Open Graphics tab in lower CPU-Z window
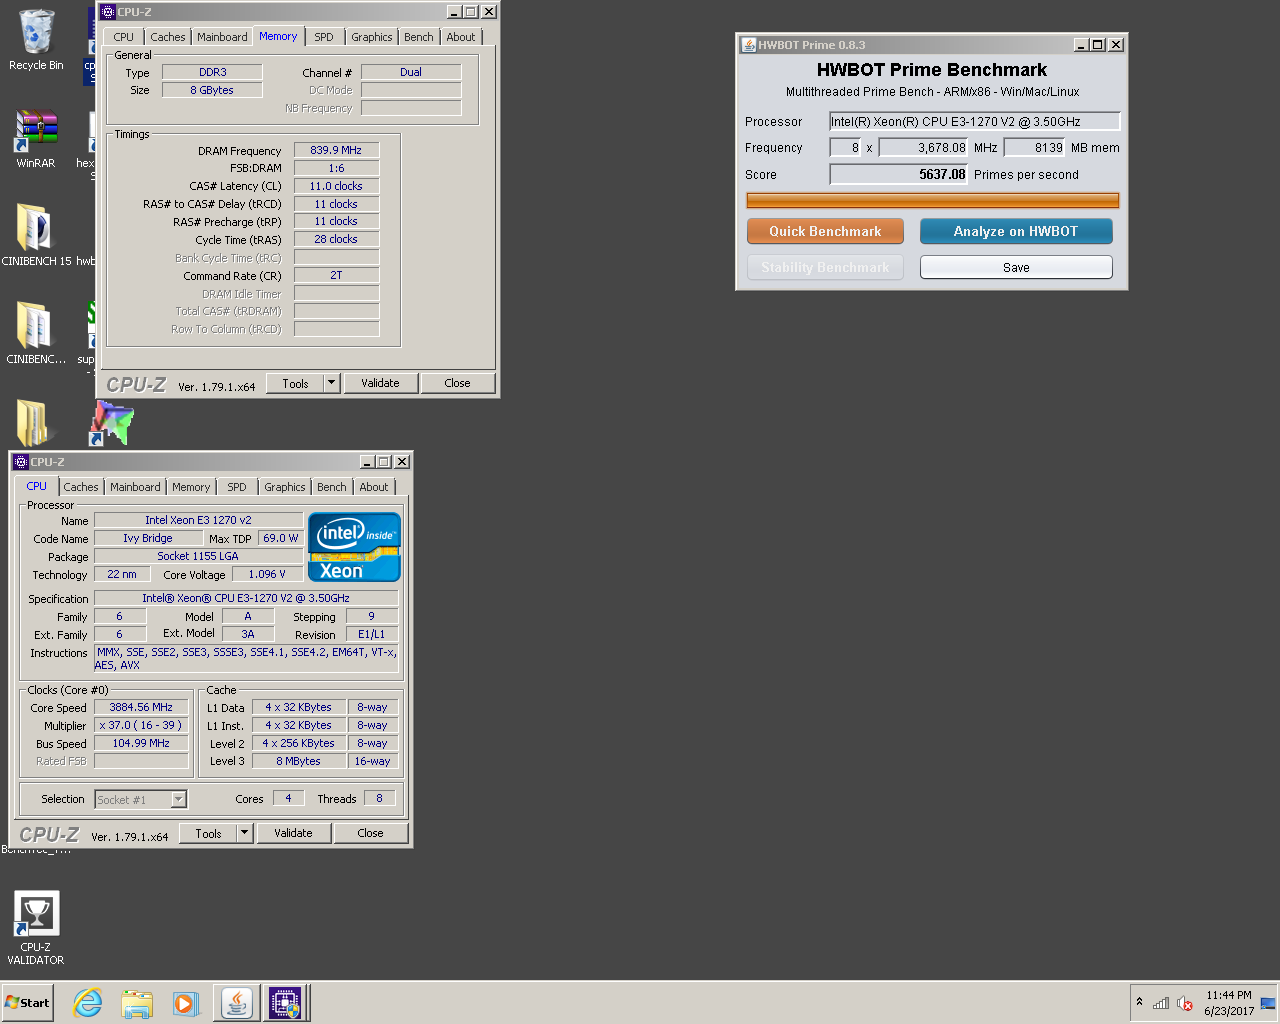The height and width of the screenshot is (1024, 1280). pos(285,487)
